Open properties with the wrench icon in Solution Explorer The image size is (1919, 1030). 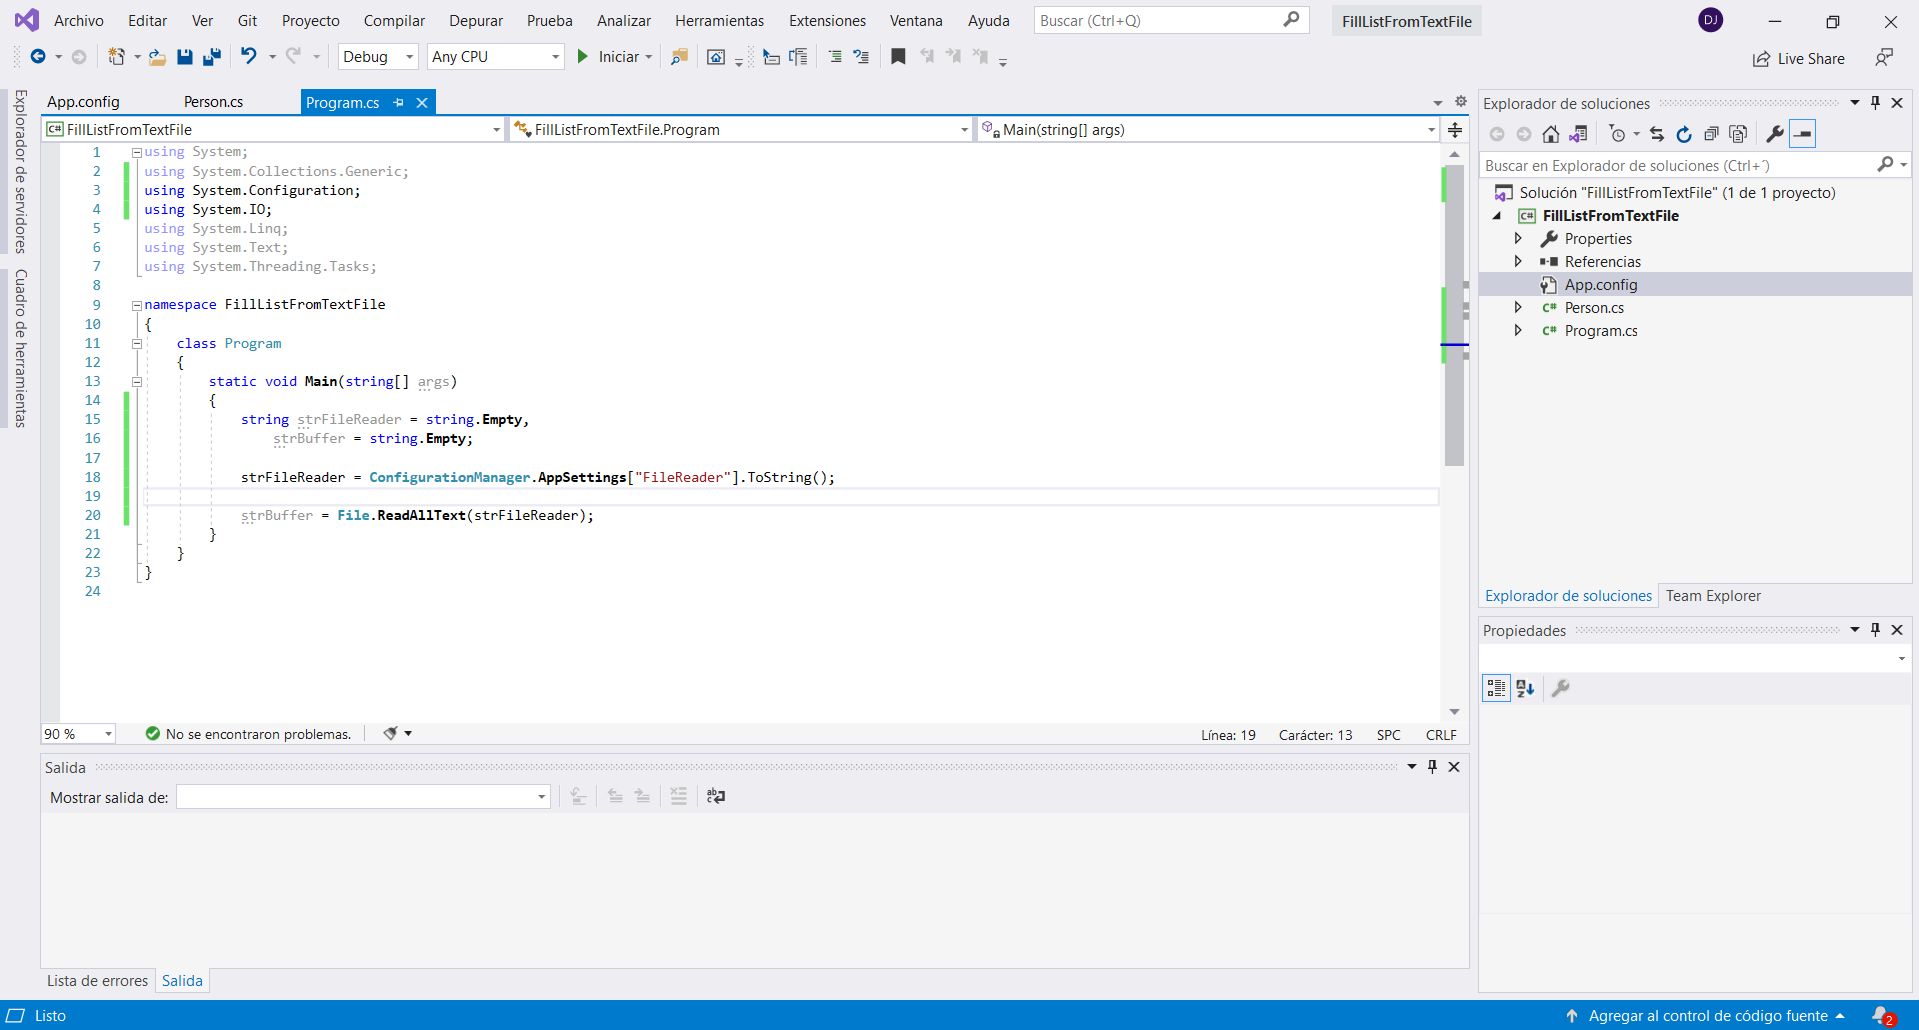click(1775, 134)
